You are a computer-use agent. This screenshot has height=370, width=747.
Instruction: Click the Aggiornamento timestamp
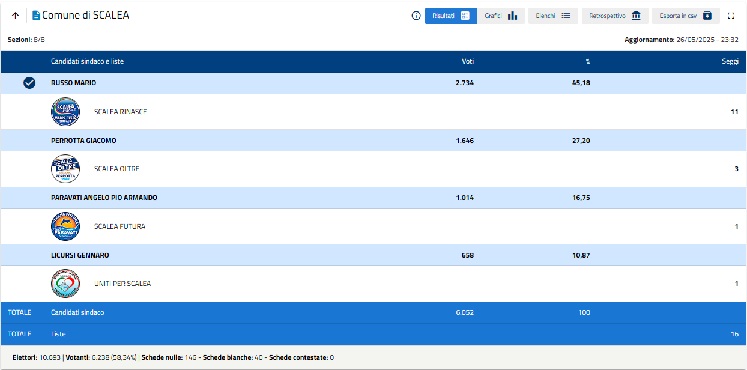(x=682, y=40)
